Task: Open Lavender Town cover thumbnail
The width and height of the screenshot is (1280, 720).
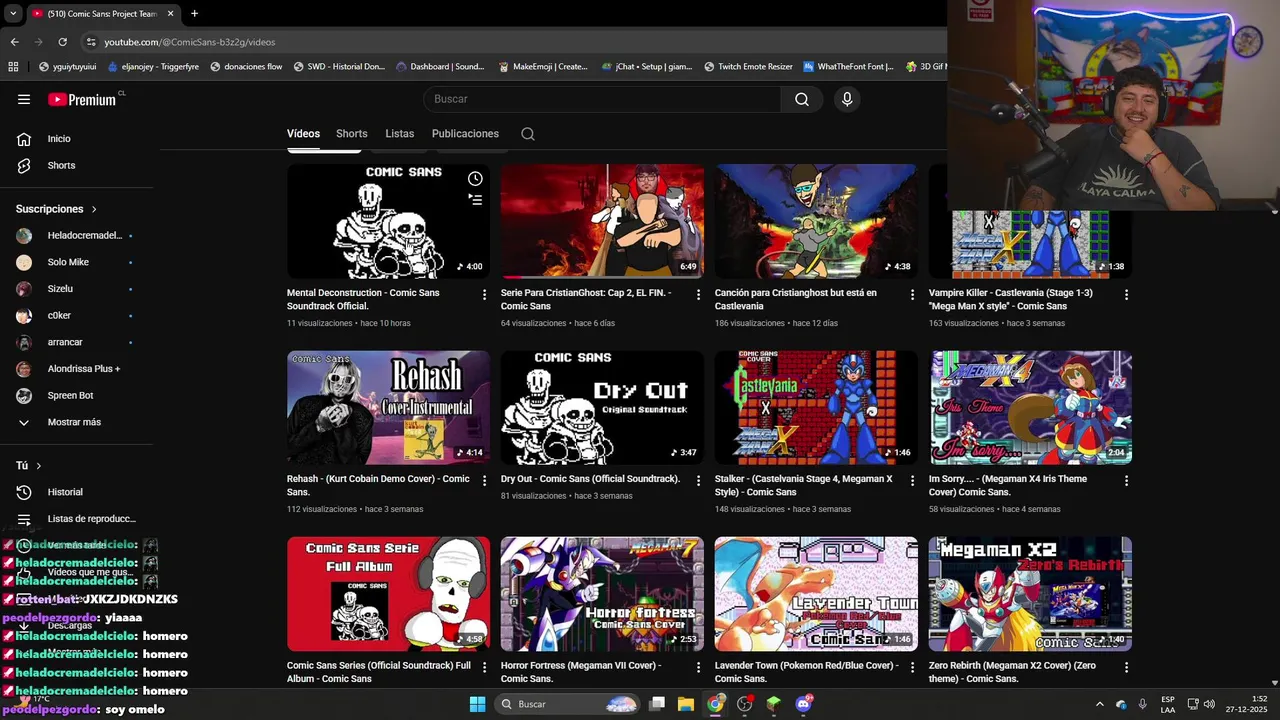Action: click(816, 593)
